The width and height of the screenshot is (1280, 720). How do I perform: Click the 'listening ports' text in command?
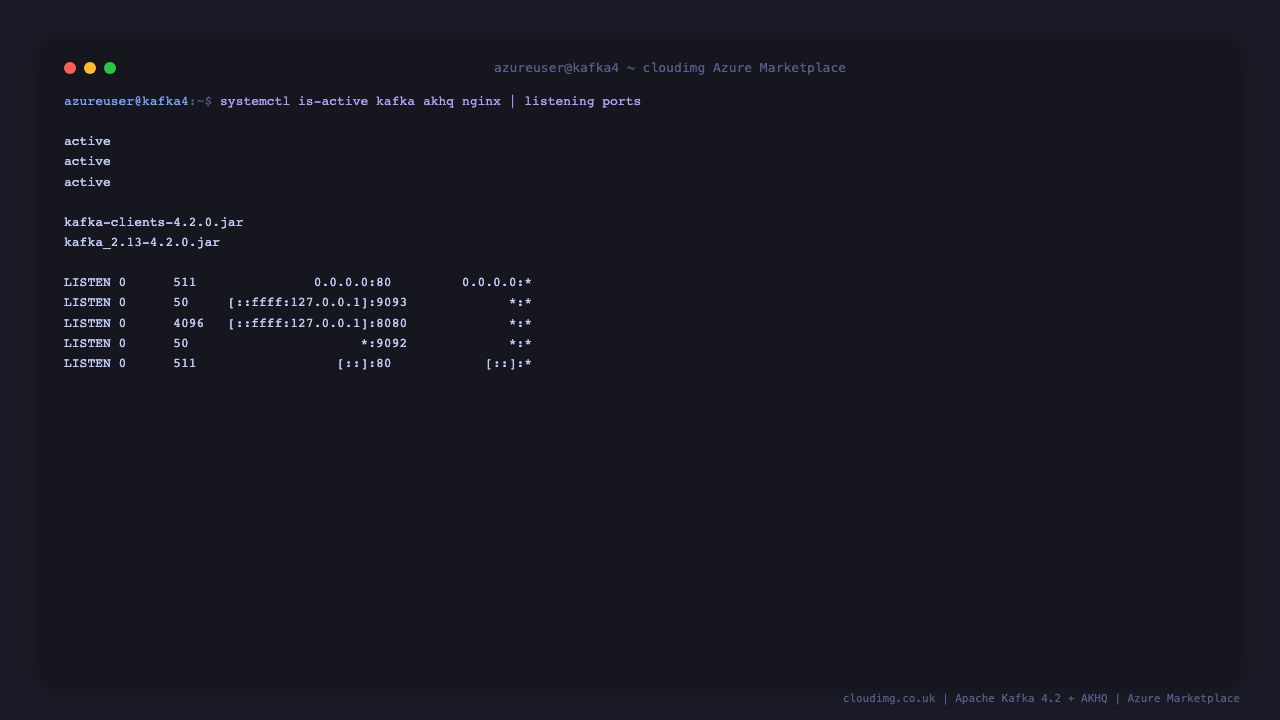[583, 101]
